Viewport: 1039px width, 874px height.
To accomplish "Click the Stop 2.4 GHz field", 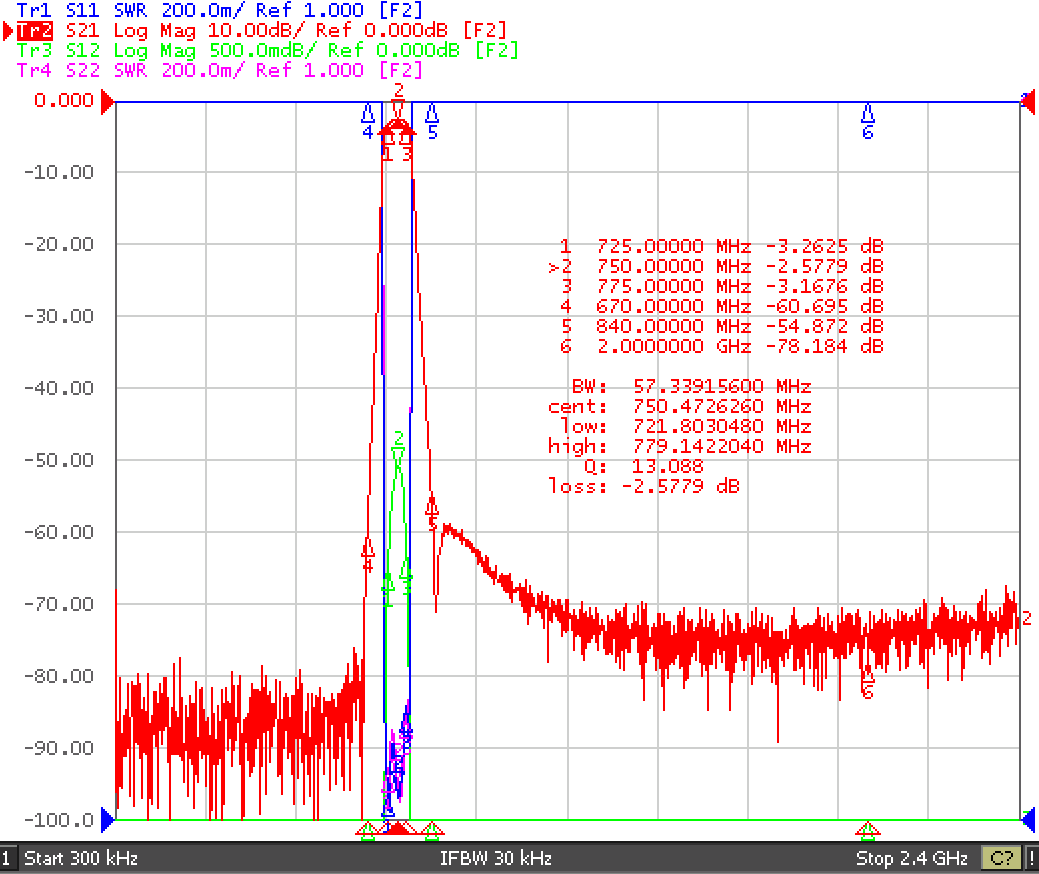I will coord(912,858).
